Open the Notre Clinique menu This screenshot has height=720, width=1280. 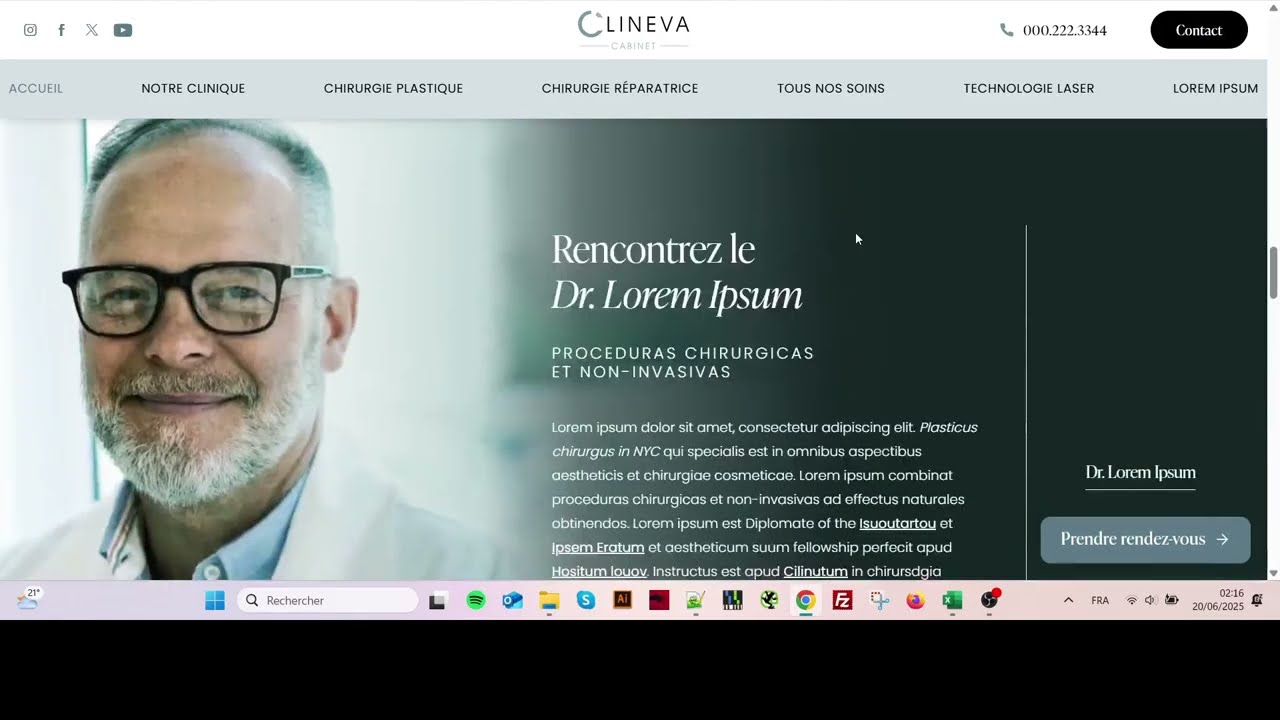(x=193, y=88)
